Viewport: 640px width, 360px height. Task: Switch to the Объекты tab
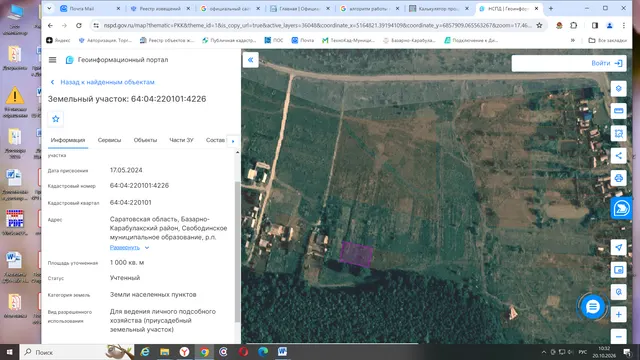pos(145,140)
